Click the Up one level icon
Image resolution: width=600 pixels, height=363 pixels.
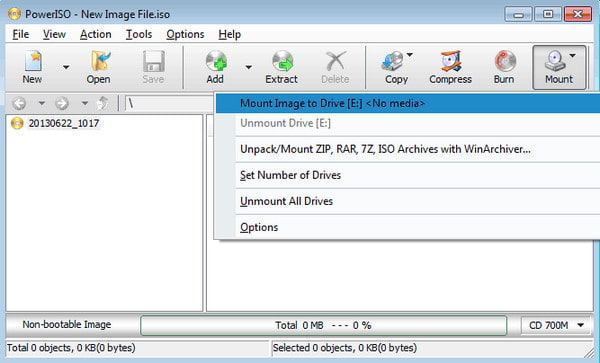tap(102, 103)
